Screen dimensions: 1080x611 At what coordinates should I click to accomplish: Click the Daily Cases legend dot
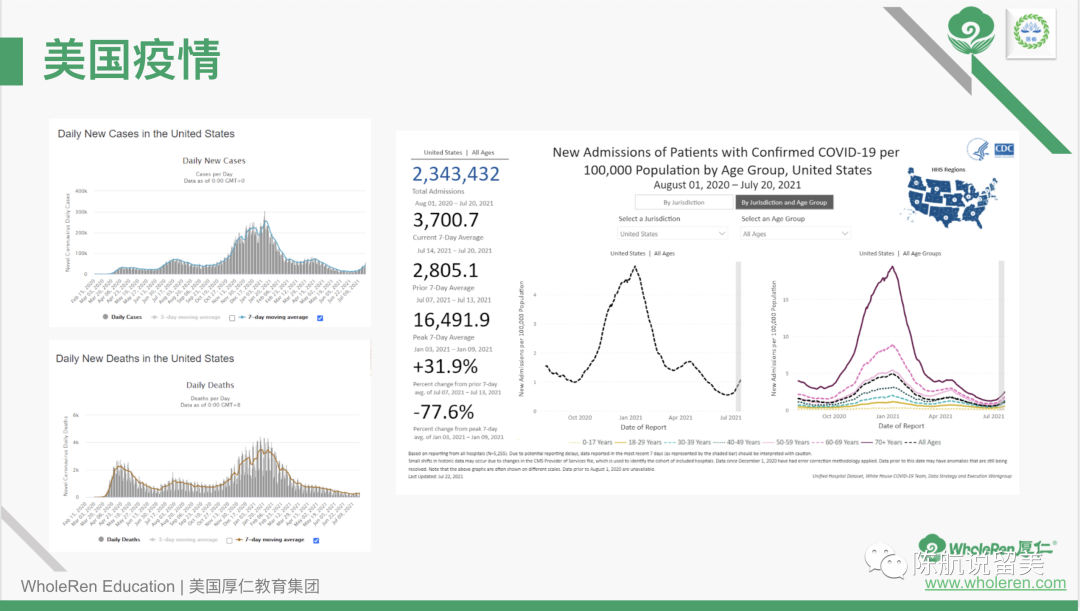pyautogui.click(x=104, y=317)
